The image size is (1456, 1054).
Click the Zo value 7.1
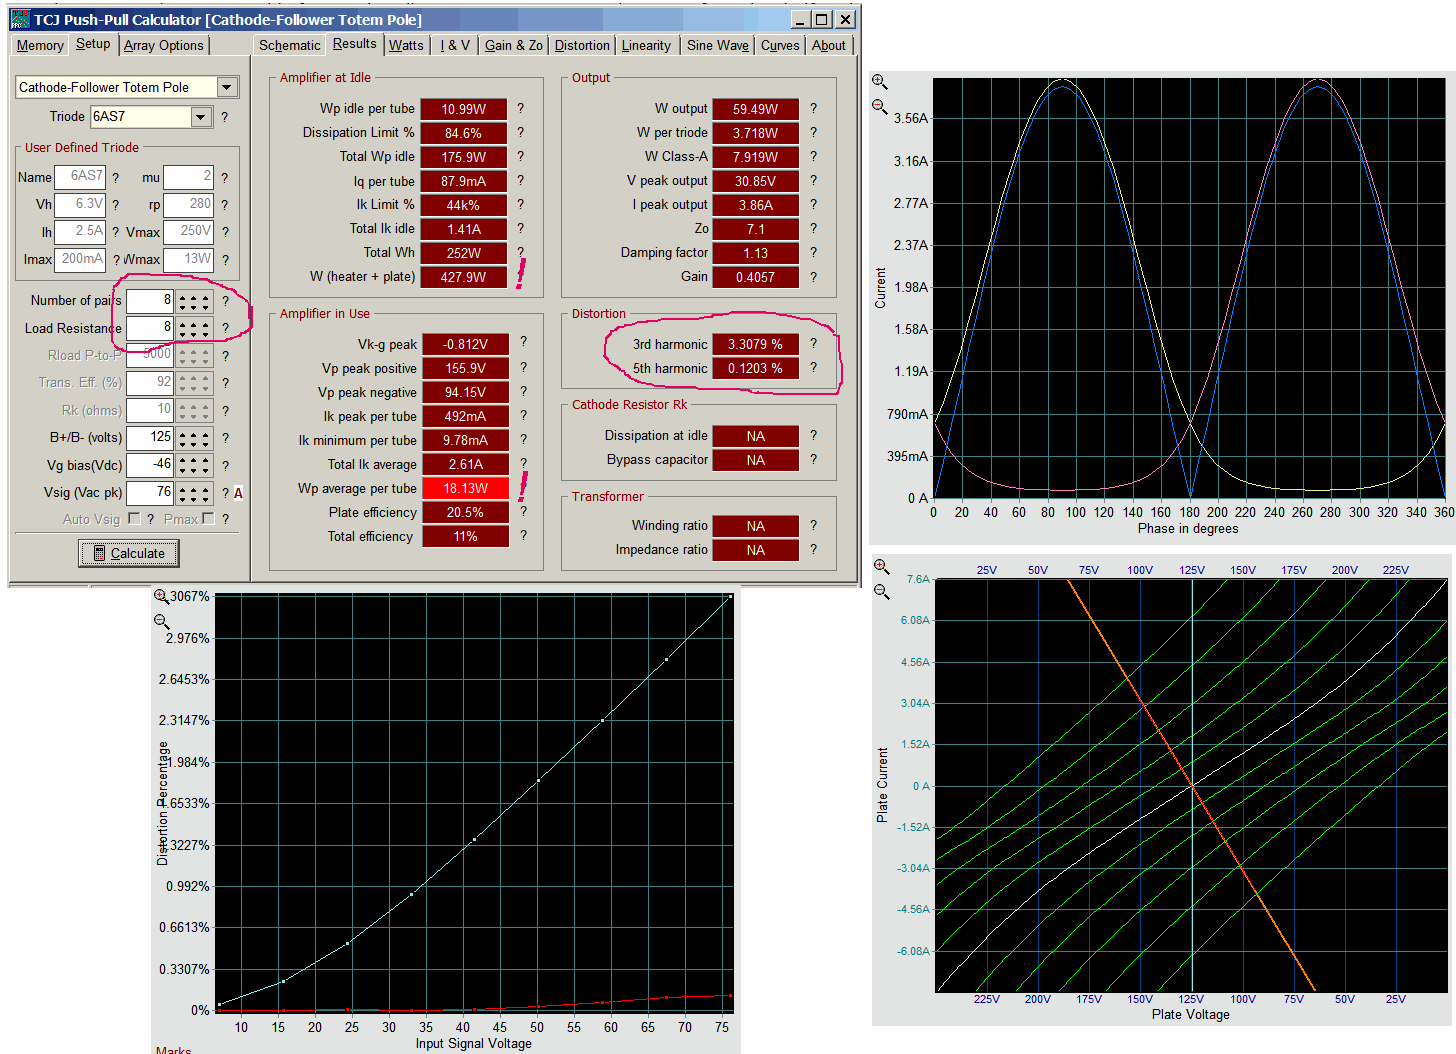coord(756,229)
